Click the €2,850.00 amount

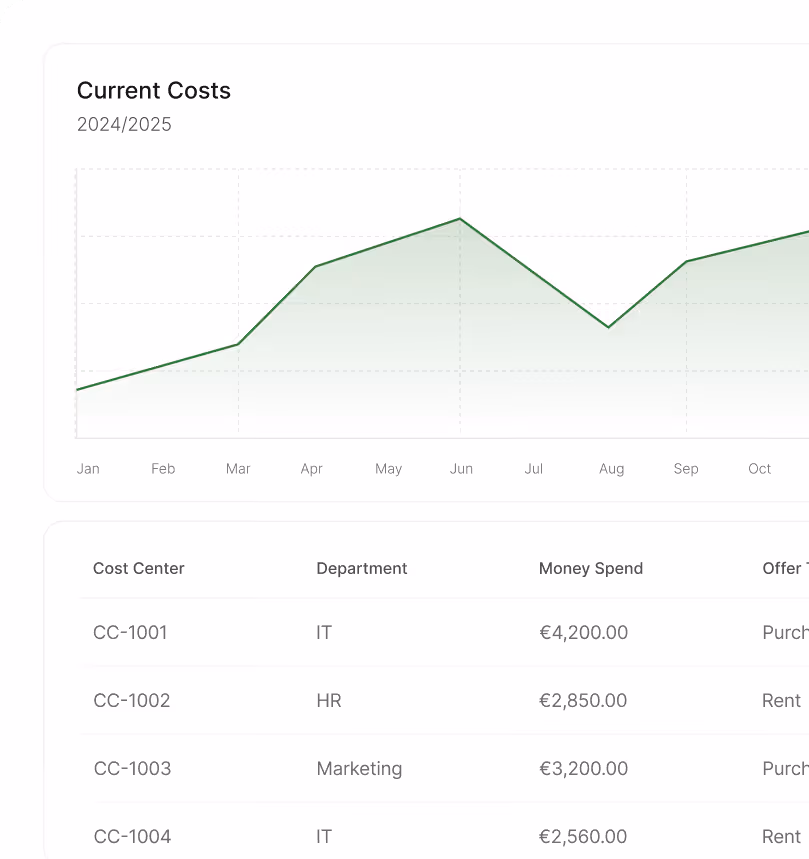pyautogui.click(x=583, y=701)
